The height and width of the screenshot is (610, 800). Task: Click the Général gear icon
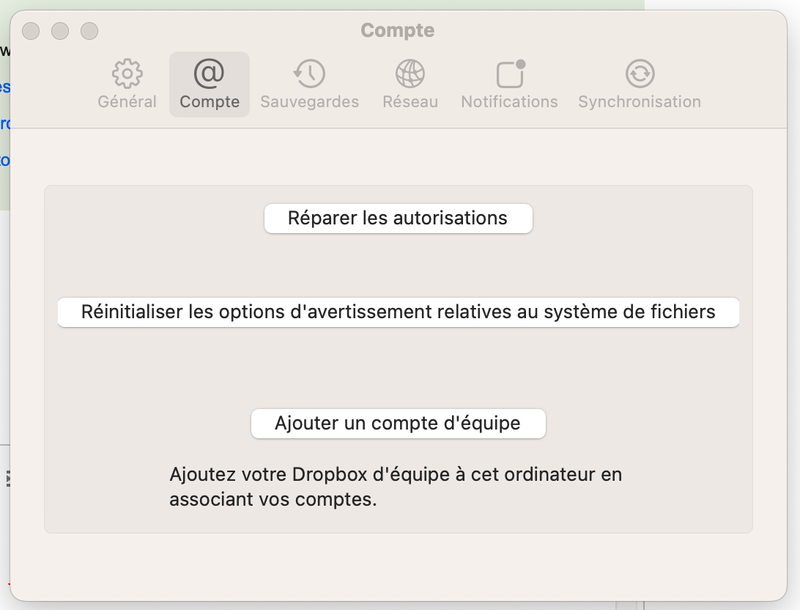coord(127,74)
